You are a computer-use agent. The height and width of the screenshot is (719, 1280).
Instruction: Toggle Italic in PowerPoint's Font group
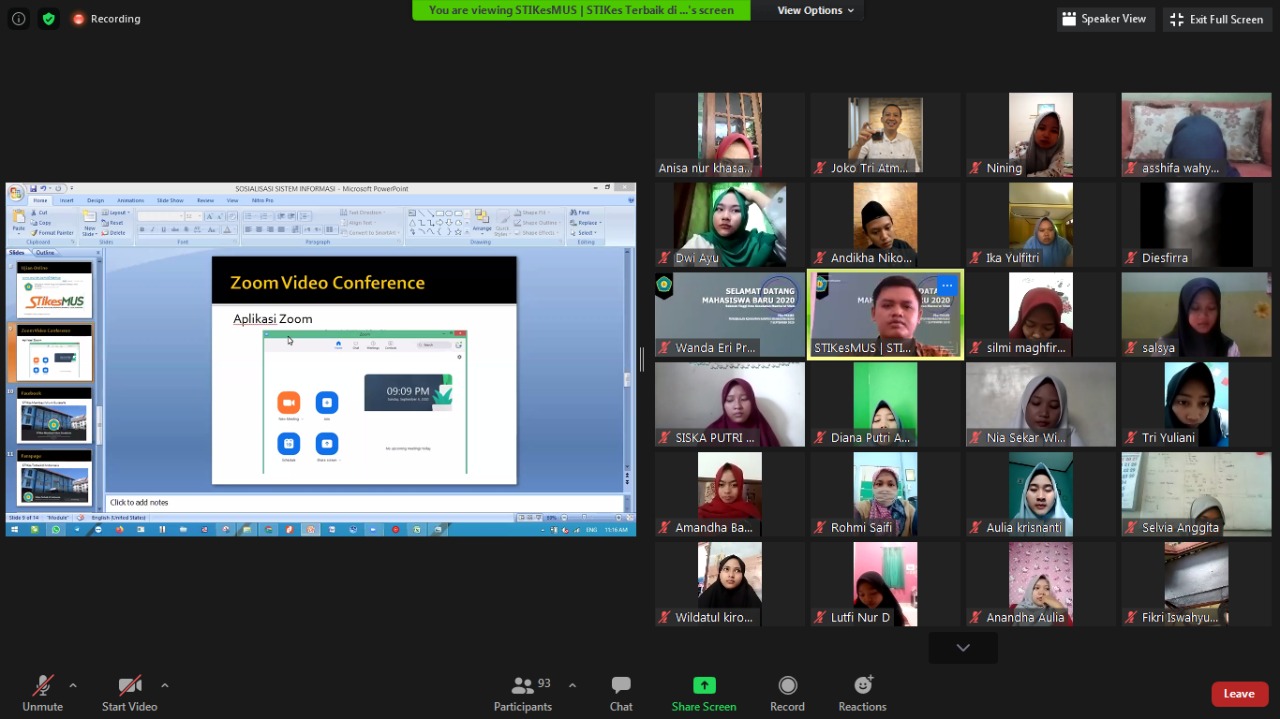[153, 229]
